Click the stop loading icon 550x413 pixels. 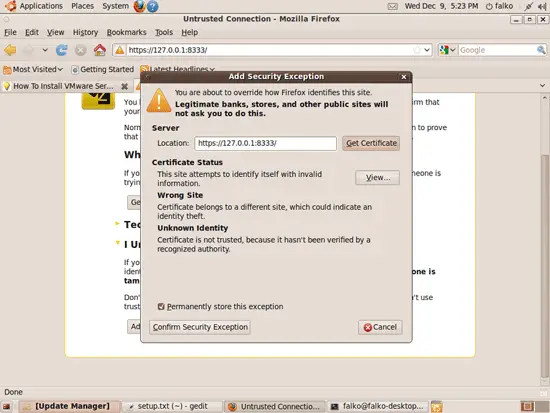(80, 50)
